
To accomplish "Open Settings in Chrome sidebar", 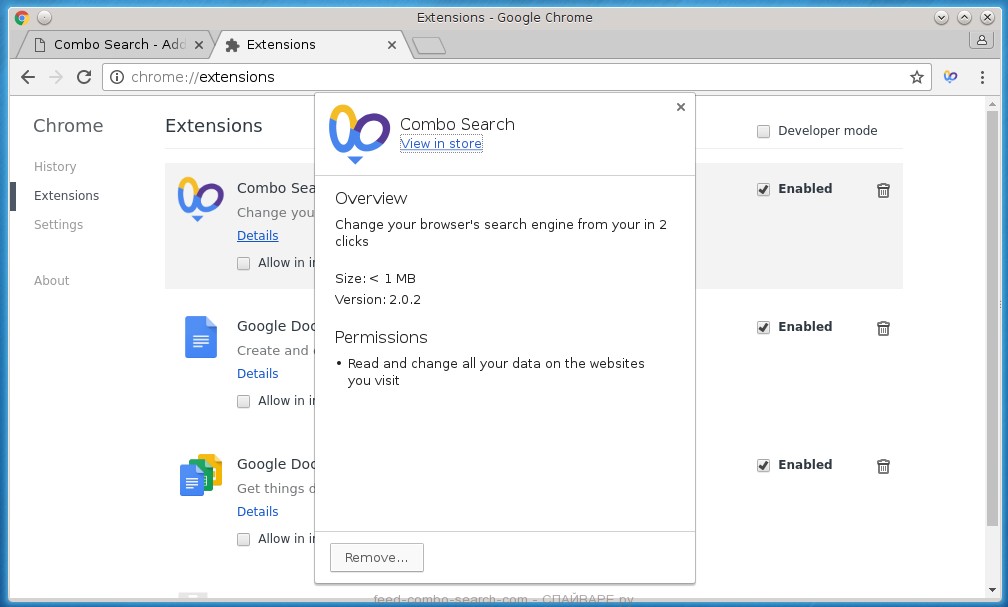I will click(58, 225).
